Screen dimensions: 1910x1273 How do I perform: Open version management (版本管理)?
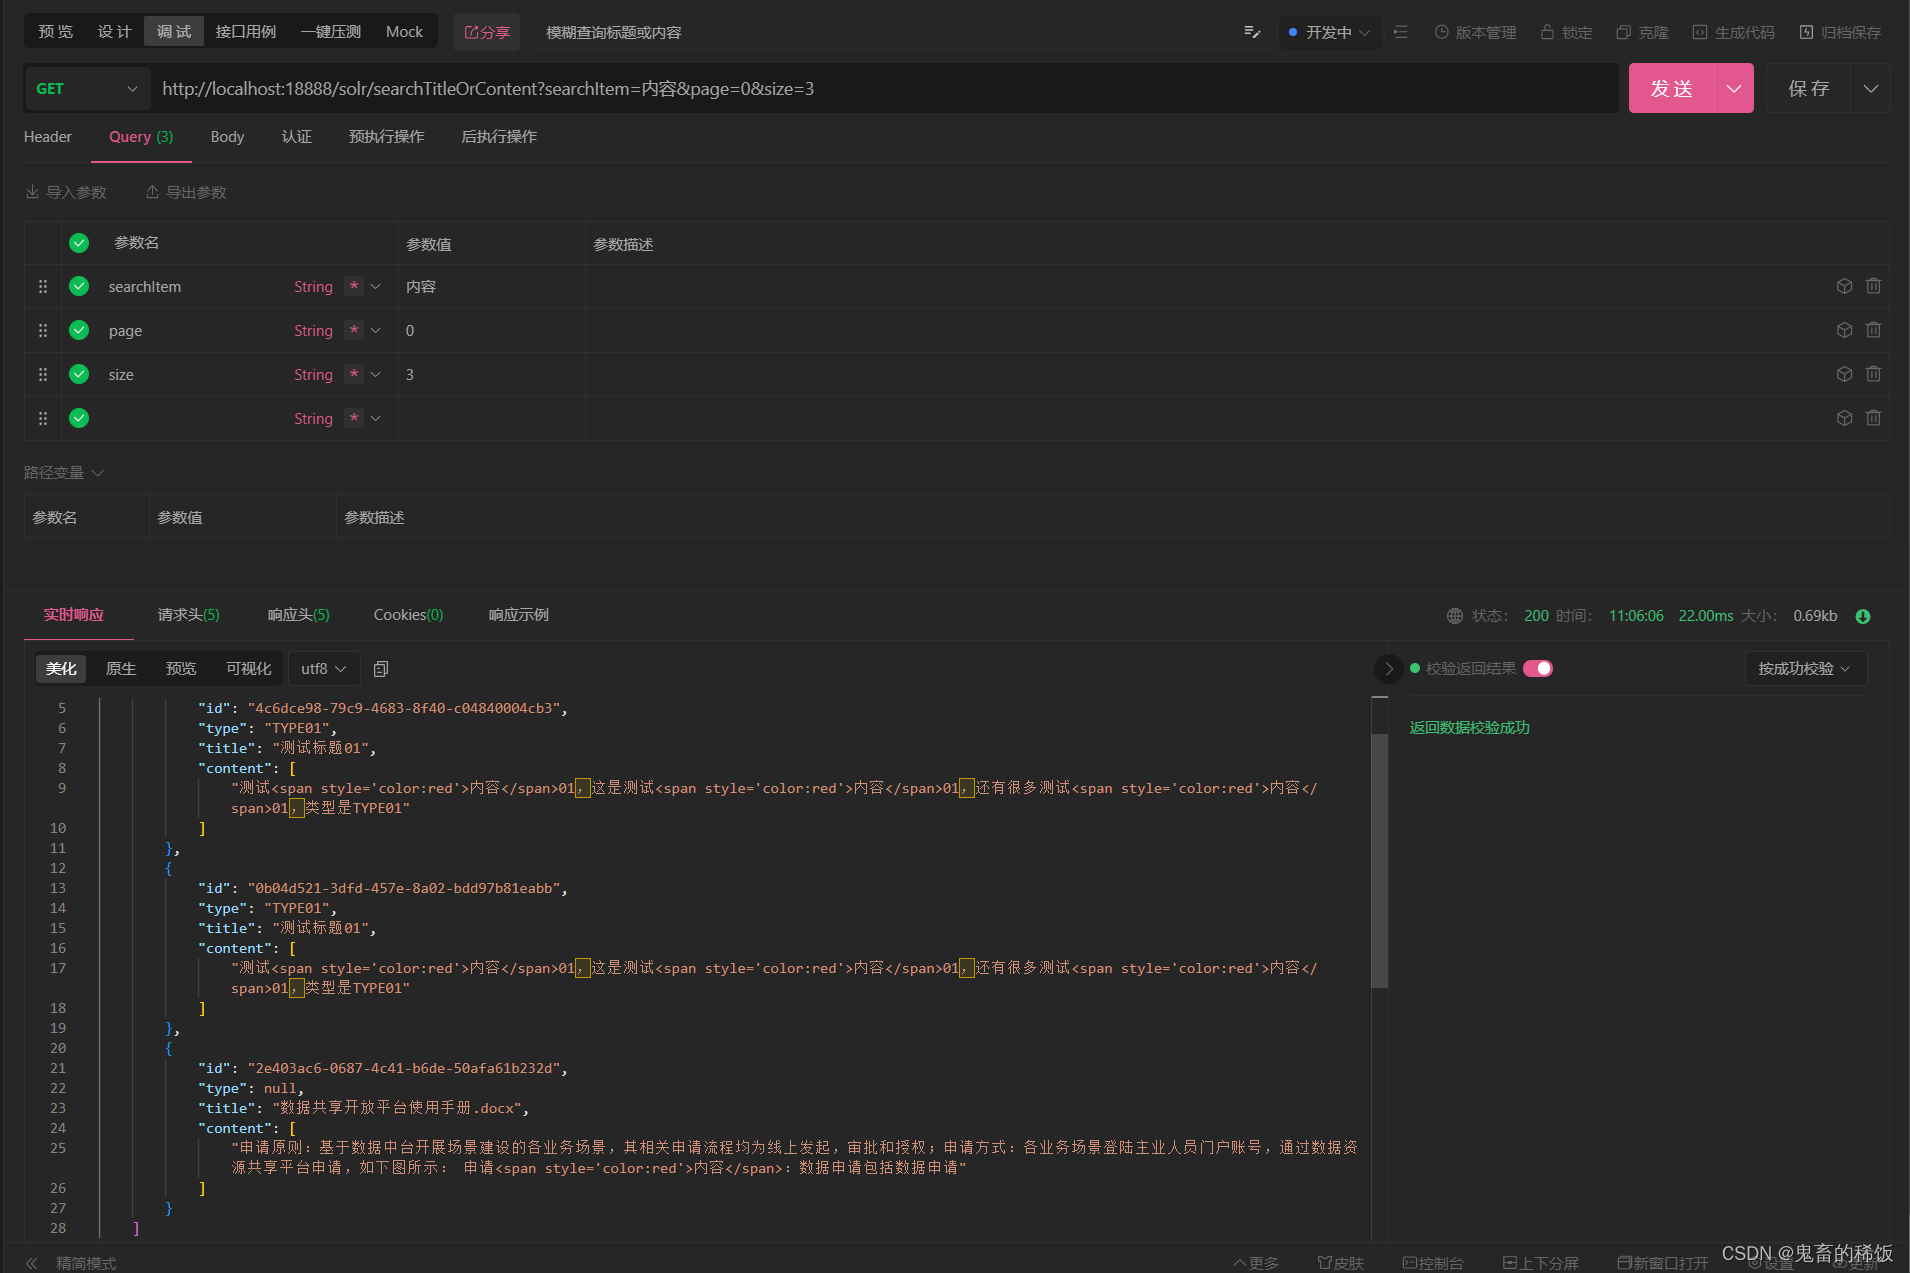click(1475, 32)
